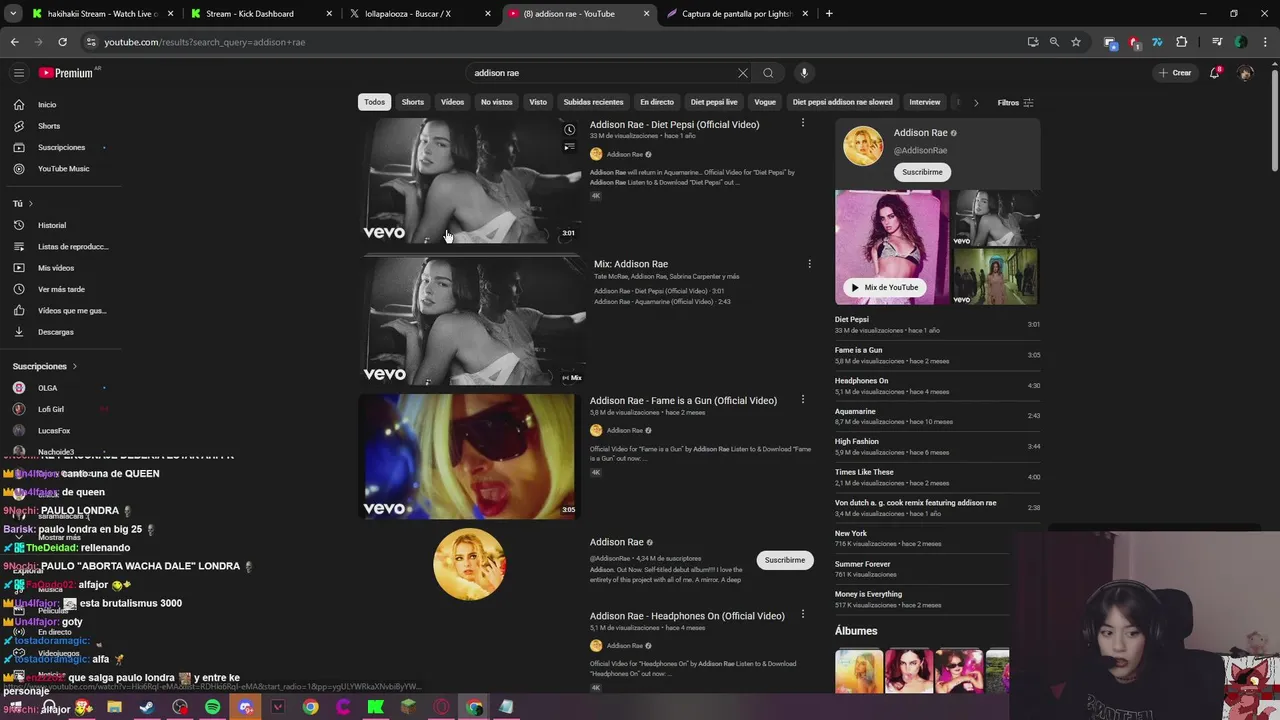Open Chrome's three-dot menu
Screen dimensions: 1280x720
1263,42
